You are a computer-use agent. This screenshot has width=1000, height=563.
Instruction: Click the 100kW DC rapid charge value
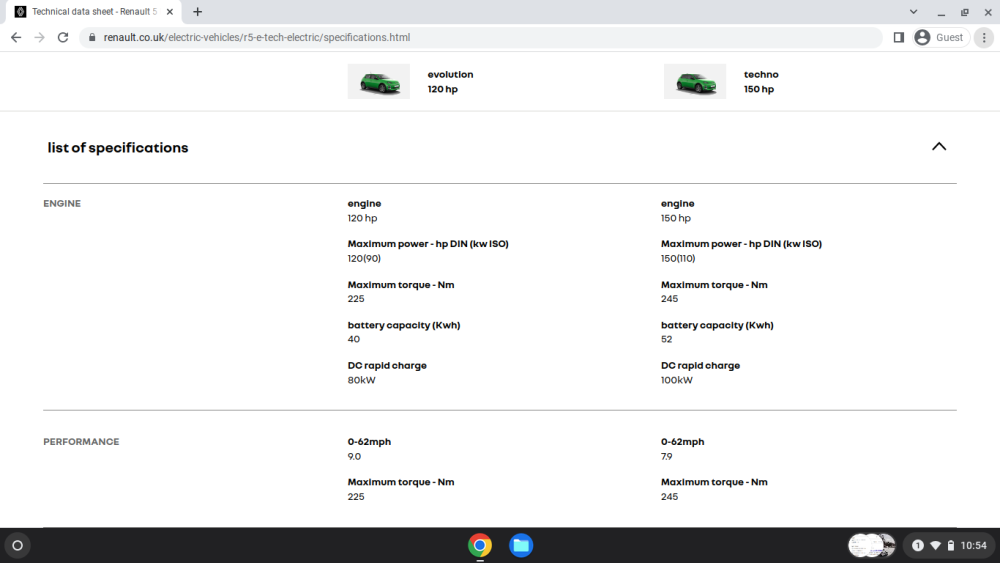(677, 380)
